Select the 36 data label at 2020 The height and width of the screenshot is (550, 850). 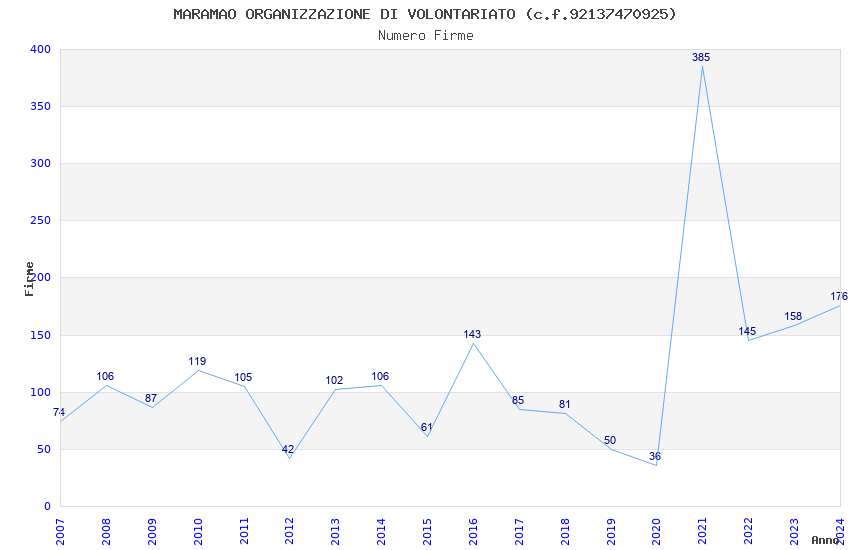(655, 456)
